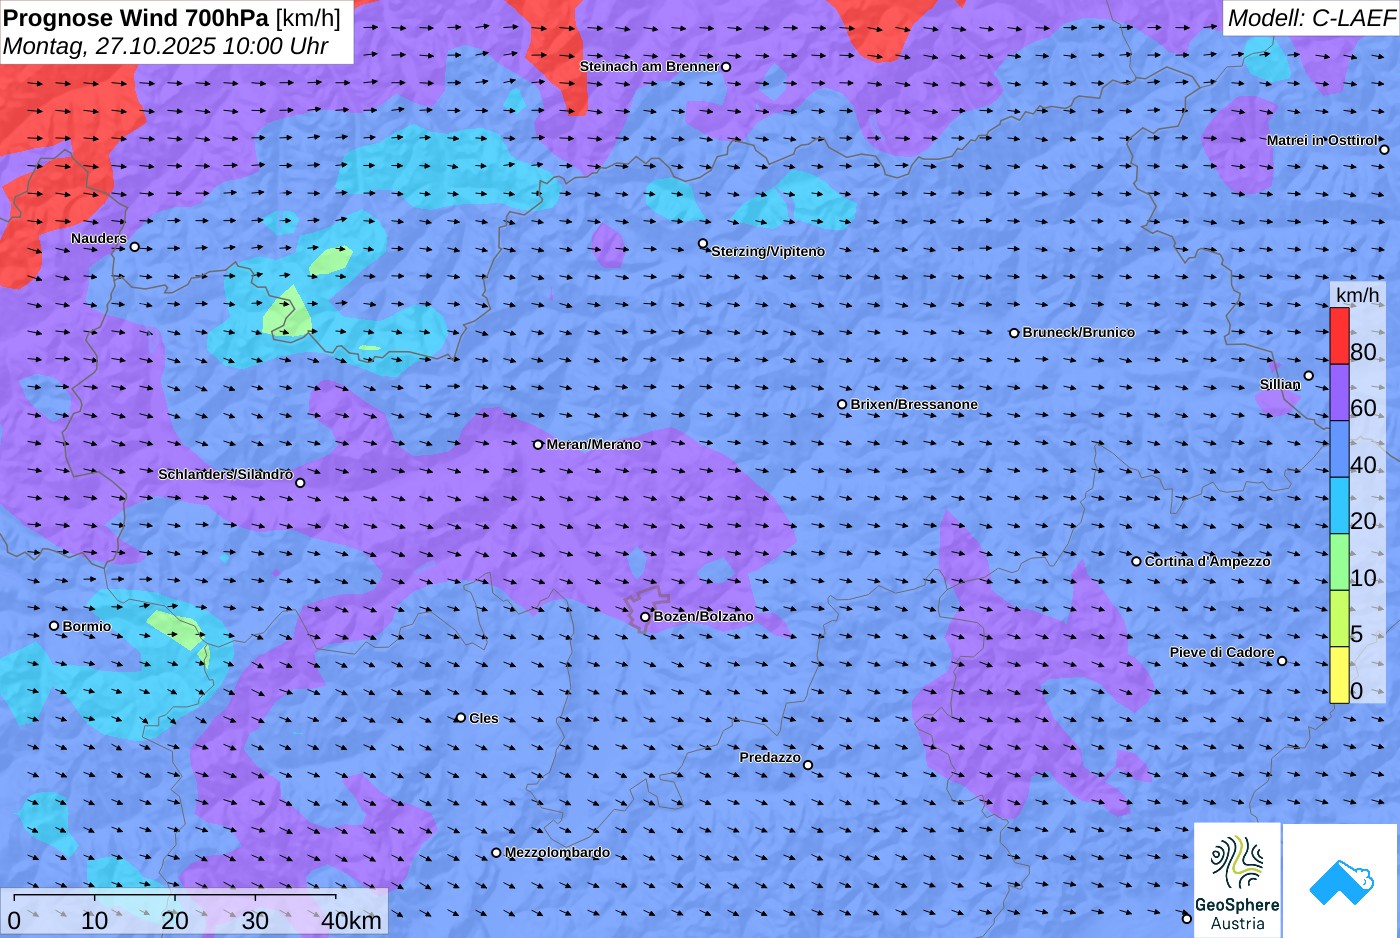Screen dimensions: 1400x938
Task: Click the lime 5 km/h legend swatch
Action: [x=1339, y=619]
